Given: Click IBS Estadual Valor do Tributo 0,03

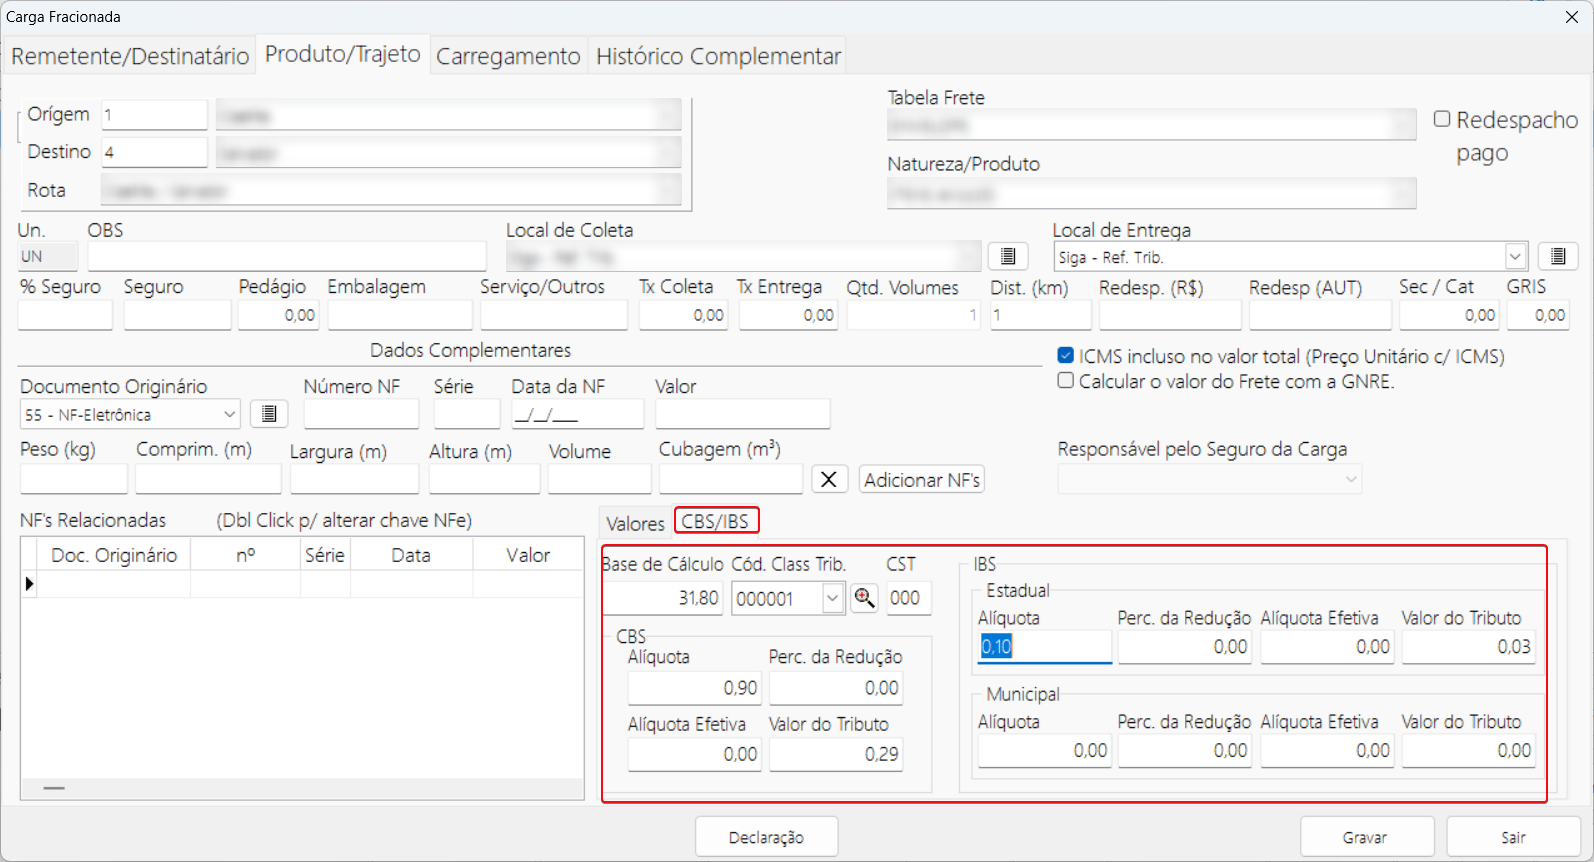Looking at the screenshot, I should pyautogui.click(x=1468, y=647).
